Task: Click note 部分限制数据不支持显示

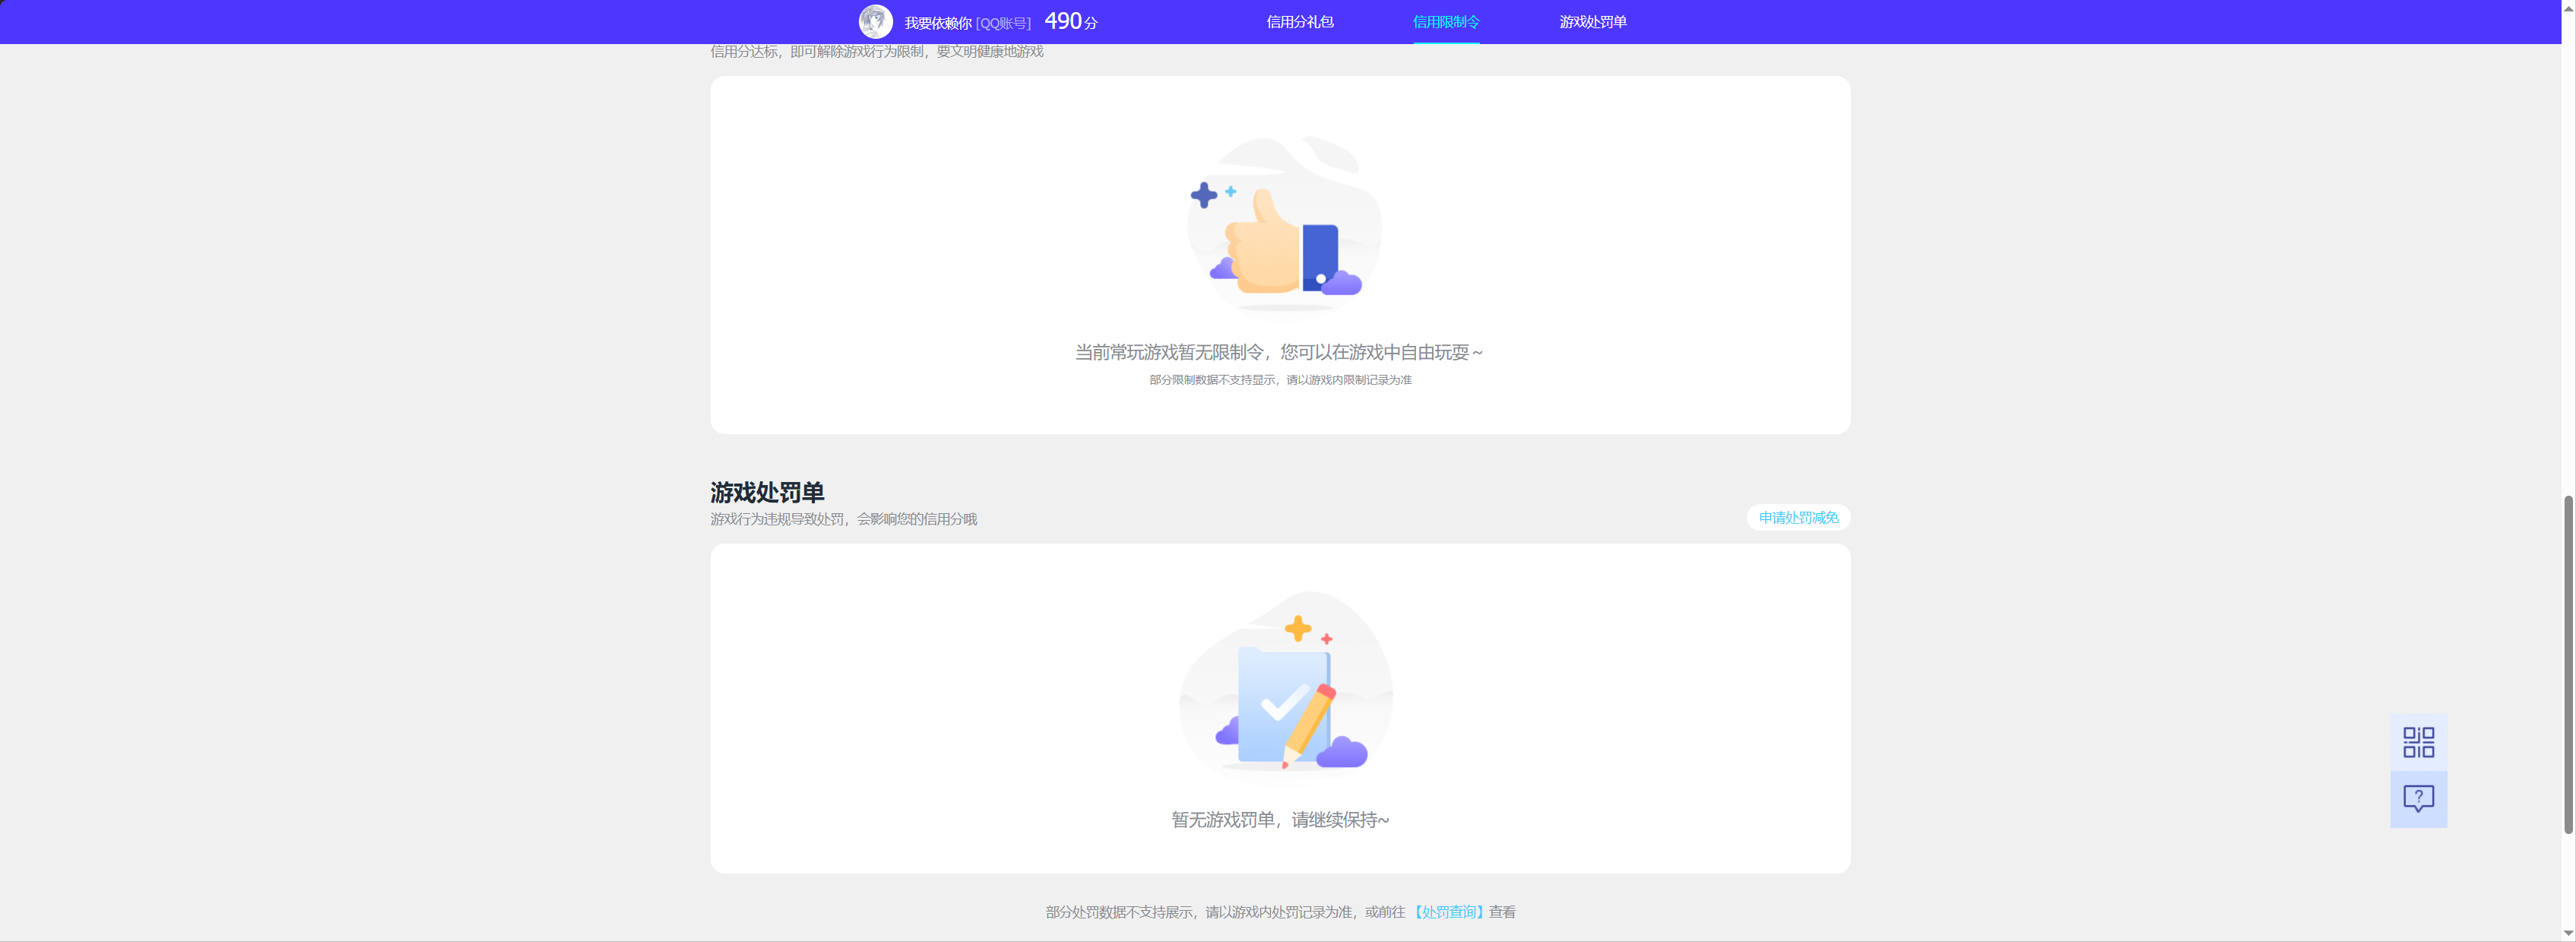Action: click(1212, 380)
